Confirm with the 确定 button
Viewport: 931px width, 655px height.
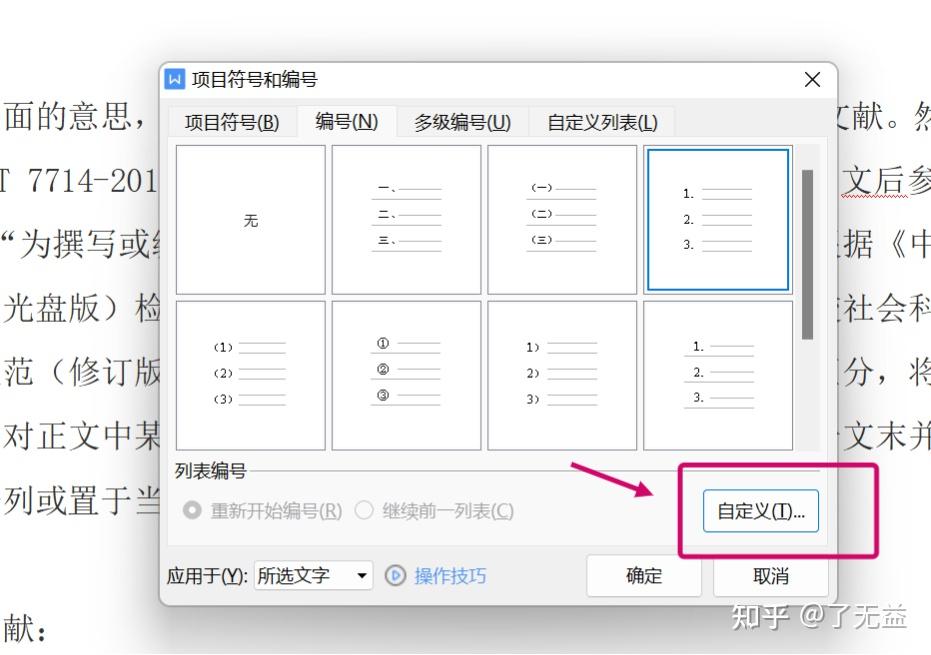[644, 575]
